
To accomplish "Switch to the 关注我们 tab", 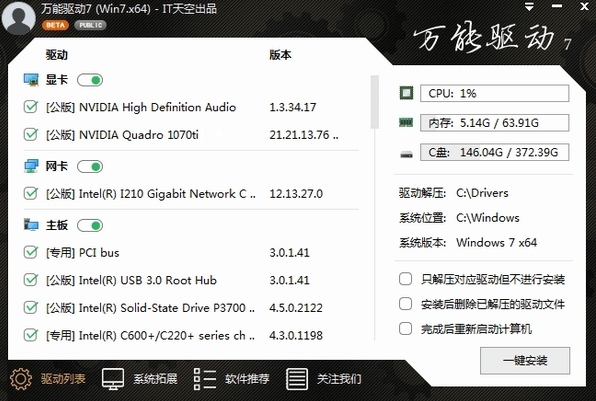I will pos(339,379).
